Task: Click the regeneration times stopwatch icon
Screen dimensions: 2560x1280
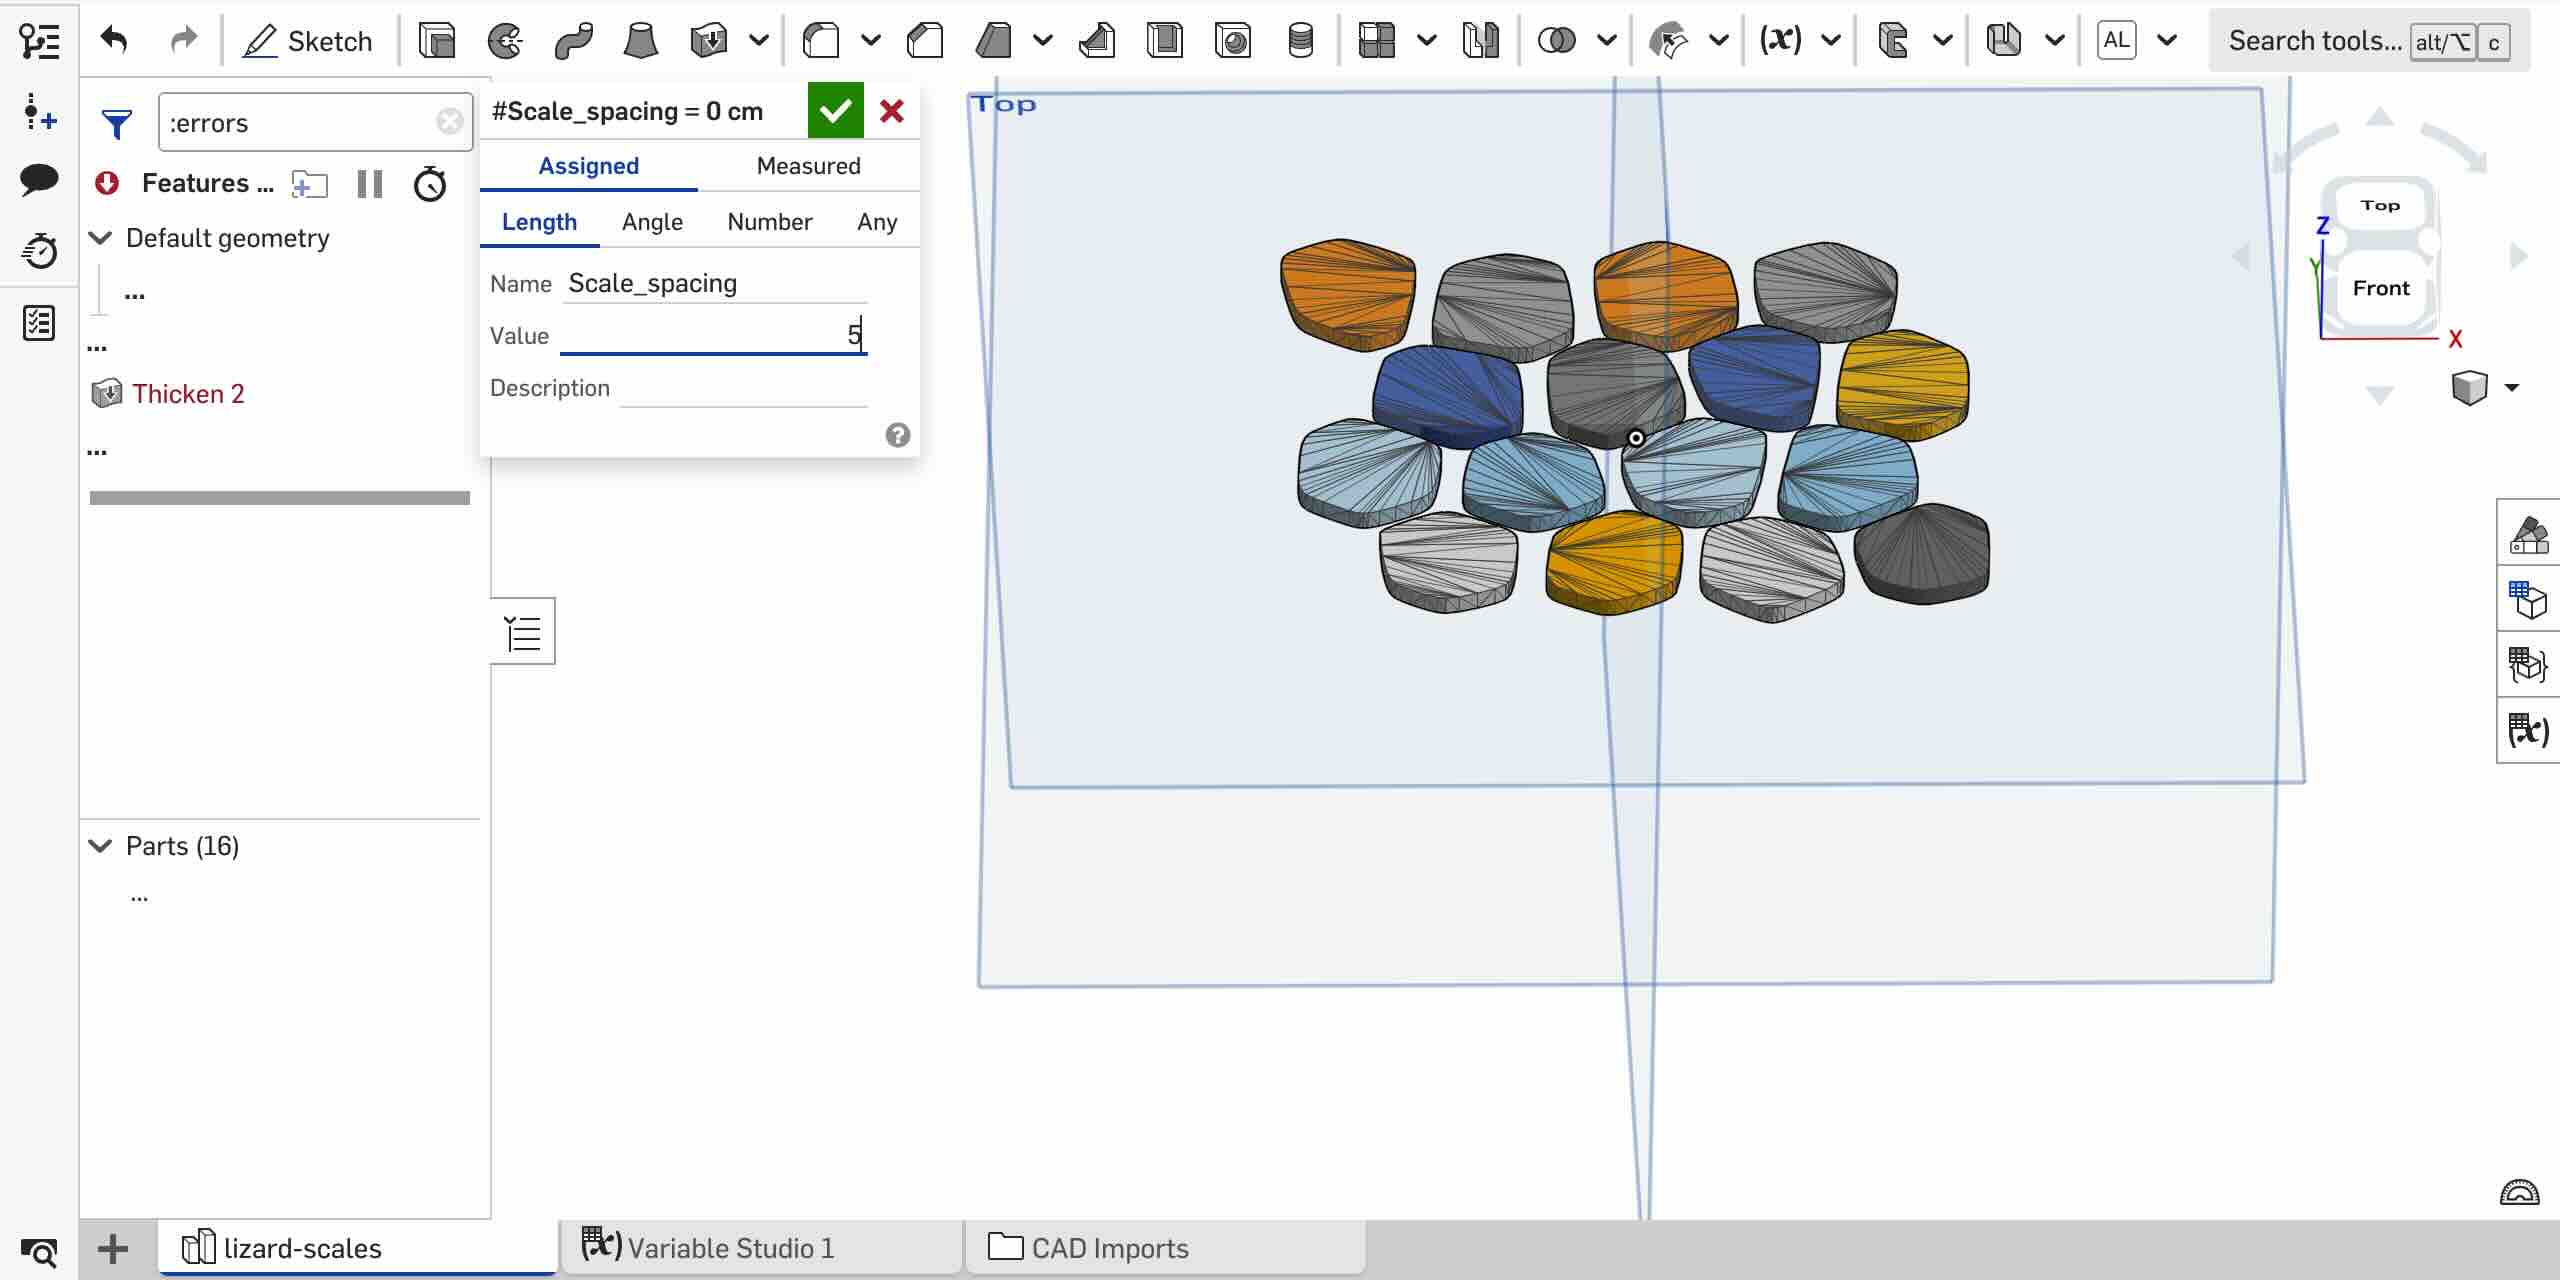Action: point(430,184)
